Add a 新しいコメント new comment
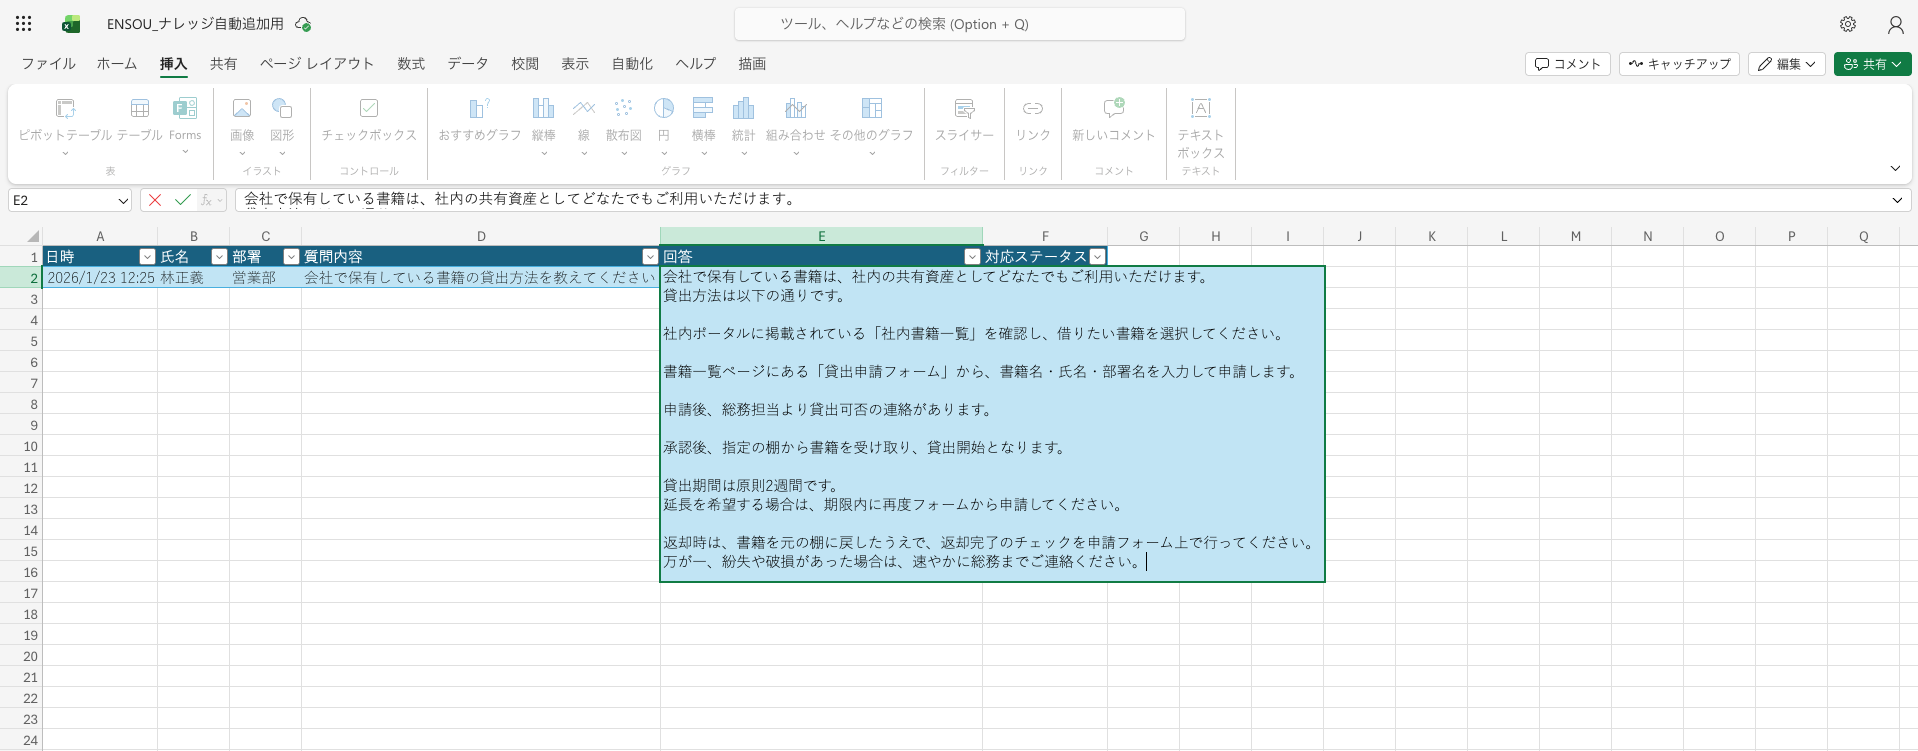Viewport: 1918px width, 751px height. coord(1113,109)
